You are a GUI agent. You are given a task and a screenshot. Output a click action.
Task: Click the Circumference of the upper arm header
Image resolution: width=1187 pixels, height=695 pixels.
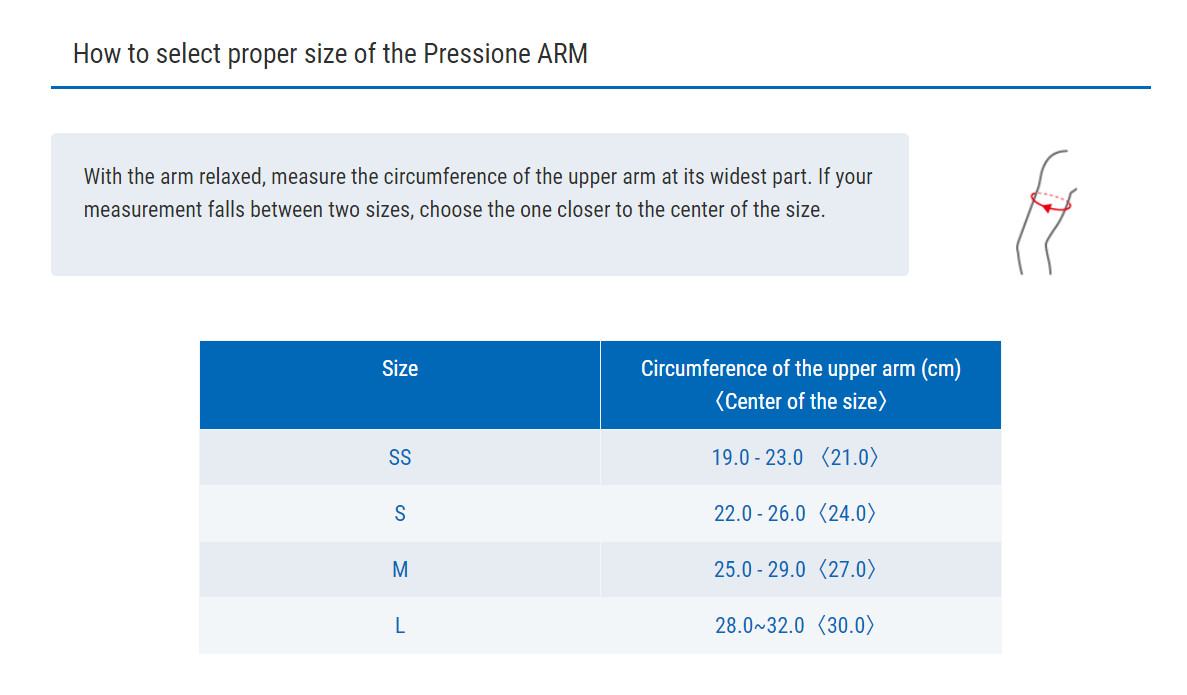pyautogui.click(x=801, y=369)
